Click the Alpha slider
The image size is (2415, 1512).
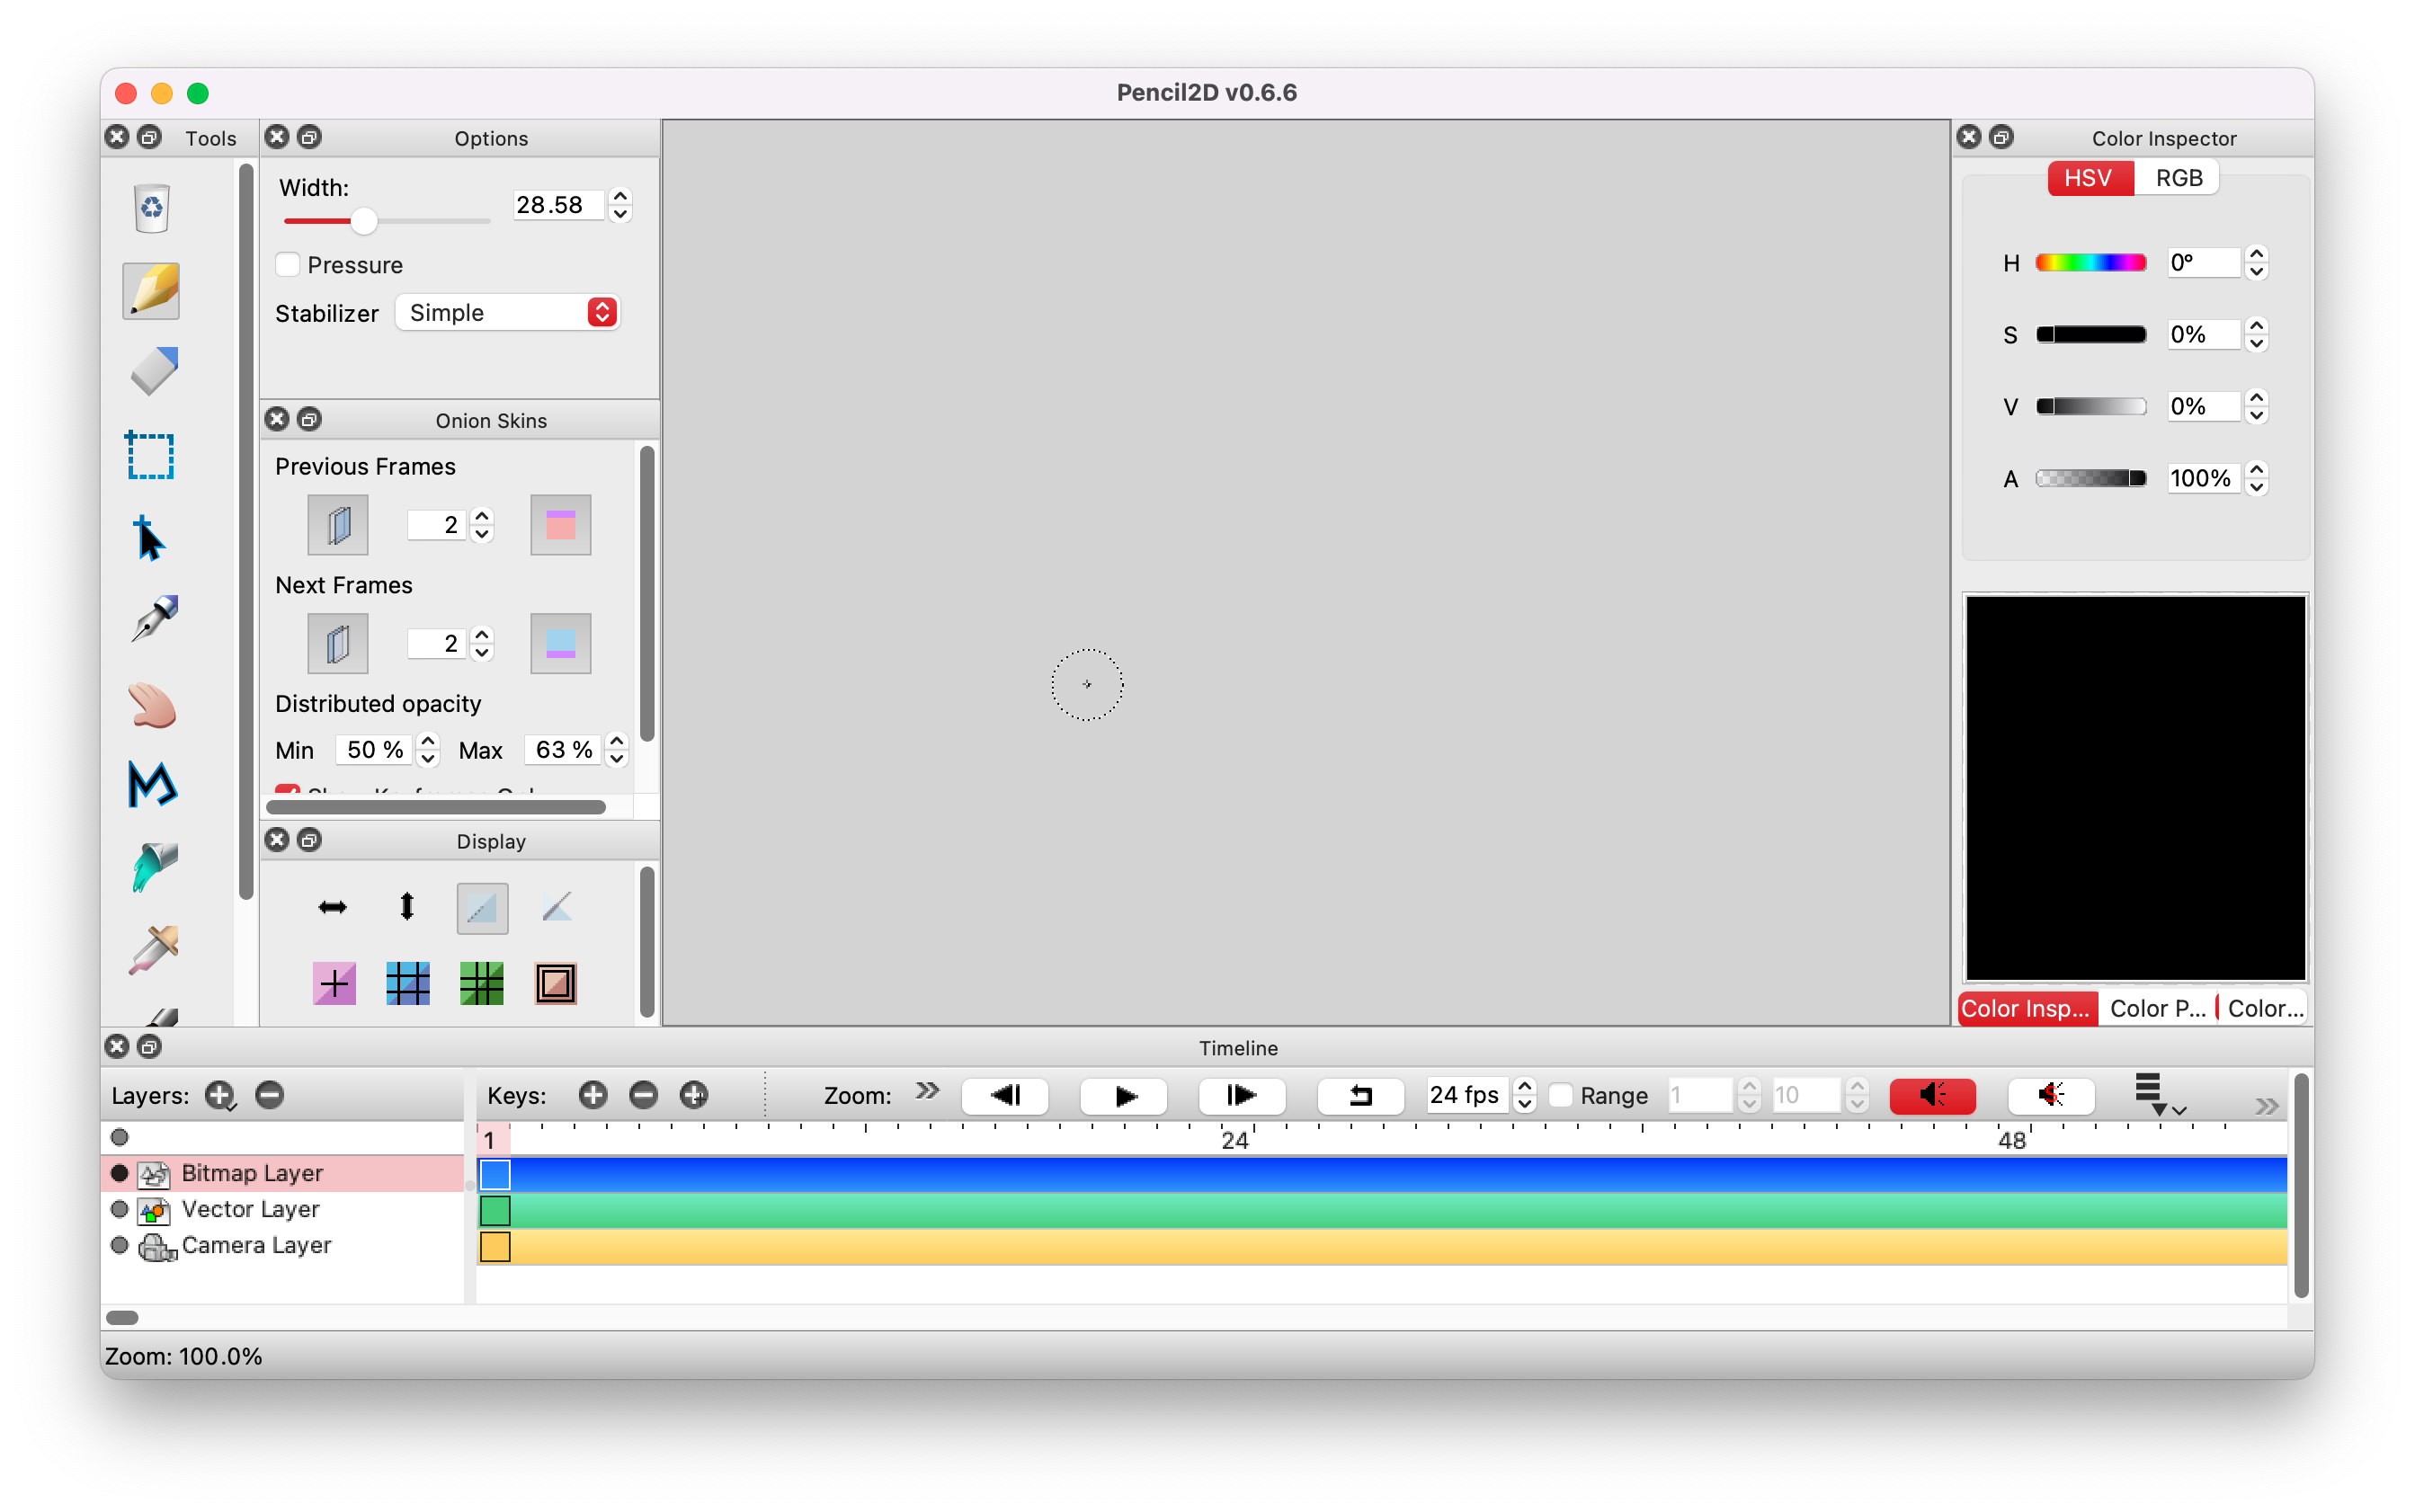(2090, 479)
